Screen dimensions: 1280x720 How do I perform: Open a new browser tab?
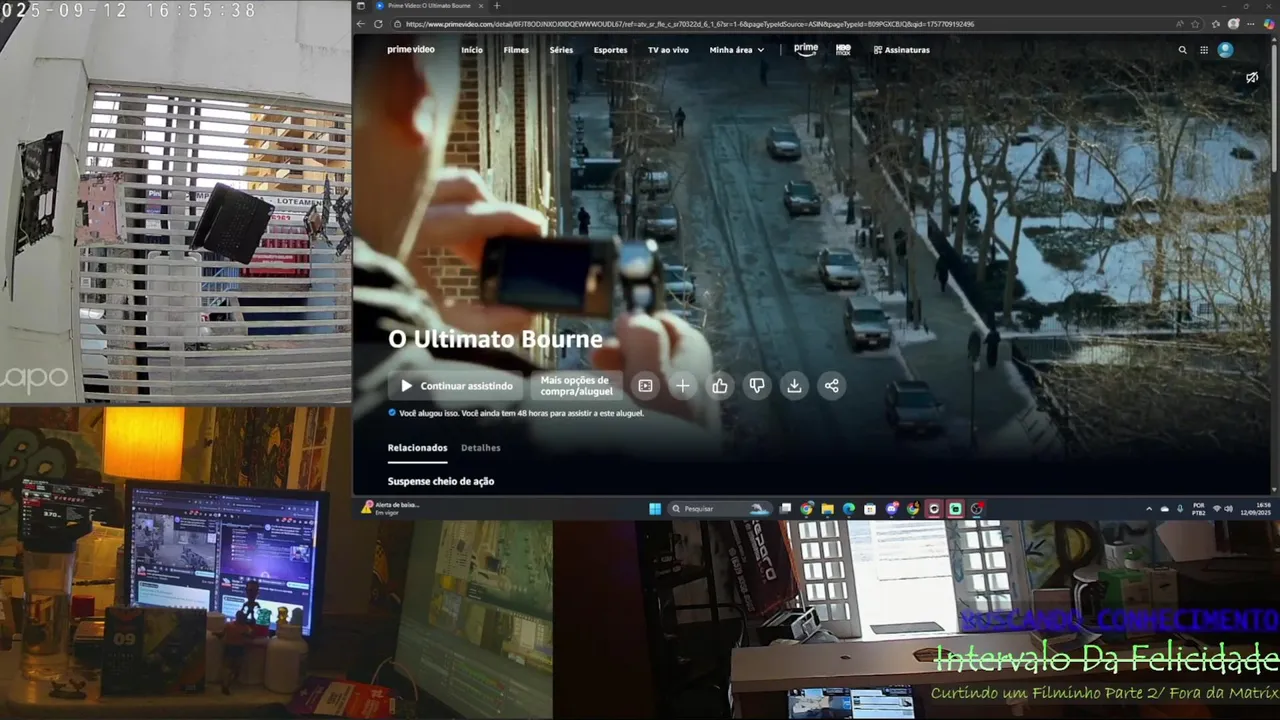click(x=497, y=6)
